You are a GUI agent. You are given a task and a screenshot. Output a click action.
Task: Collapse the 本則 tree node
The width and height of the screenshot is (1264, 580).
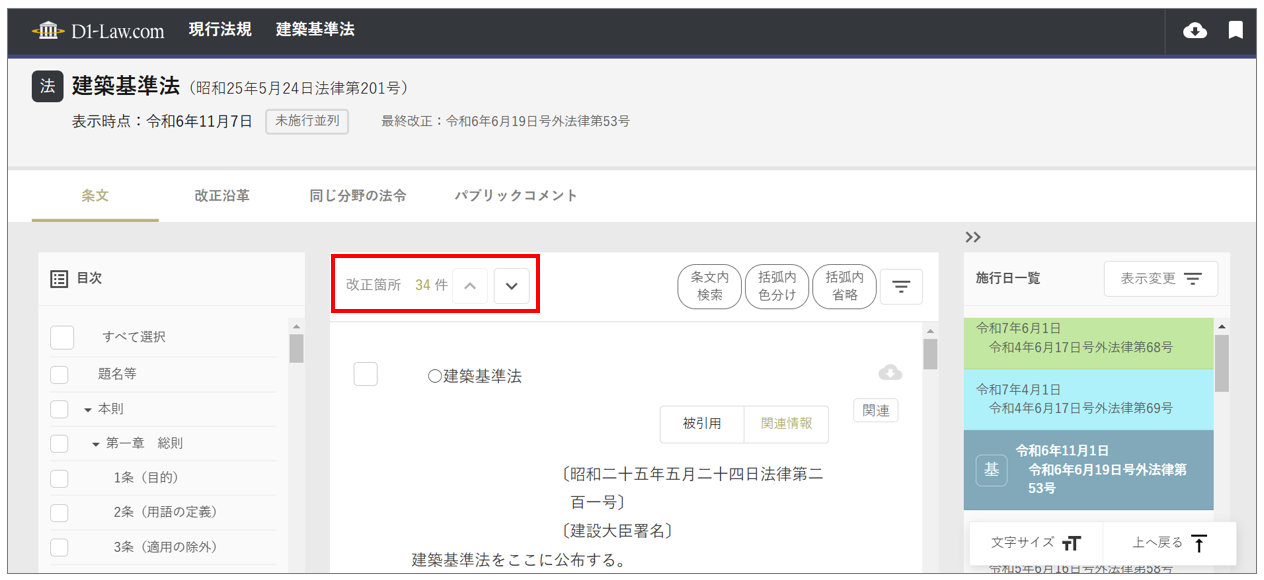[88, 410]
